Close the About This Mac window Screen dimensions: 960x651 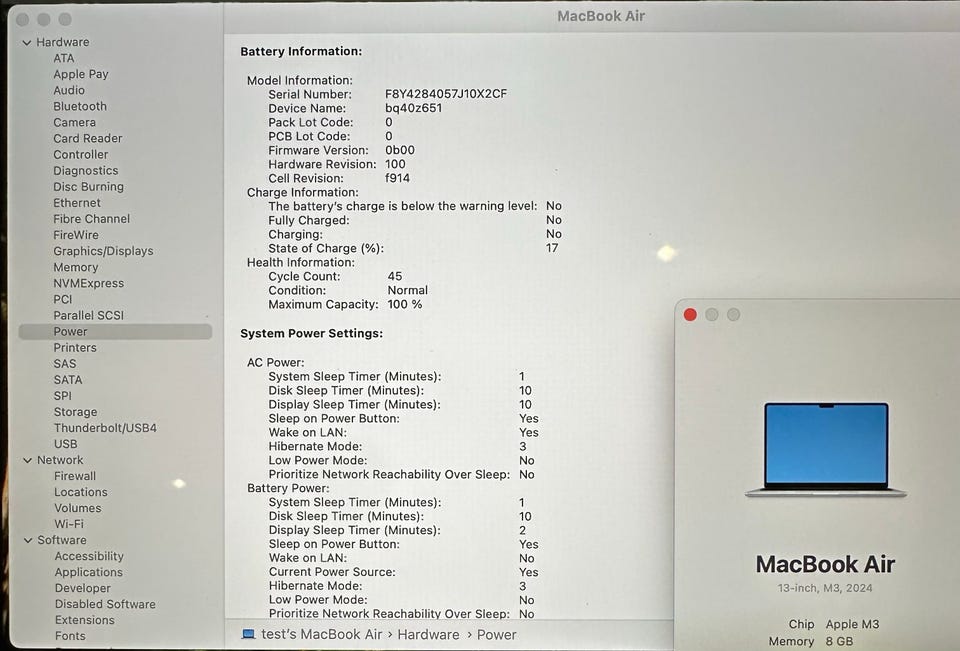pyautogui.click(x=690, y=315)
